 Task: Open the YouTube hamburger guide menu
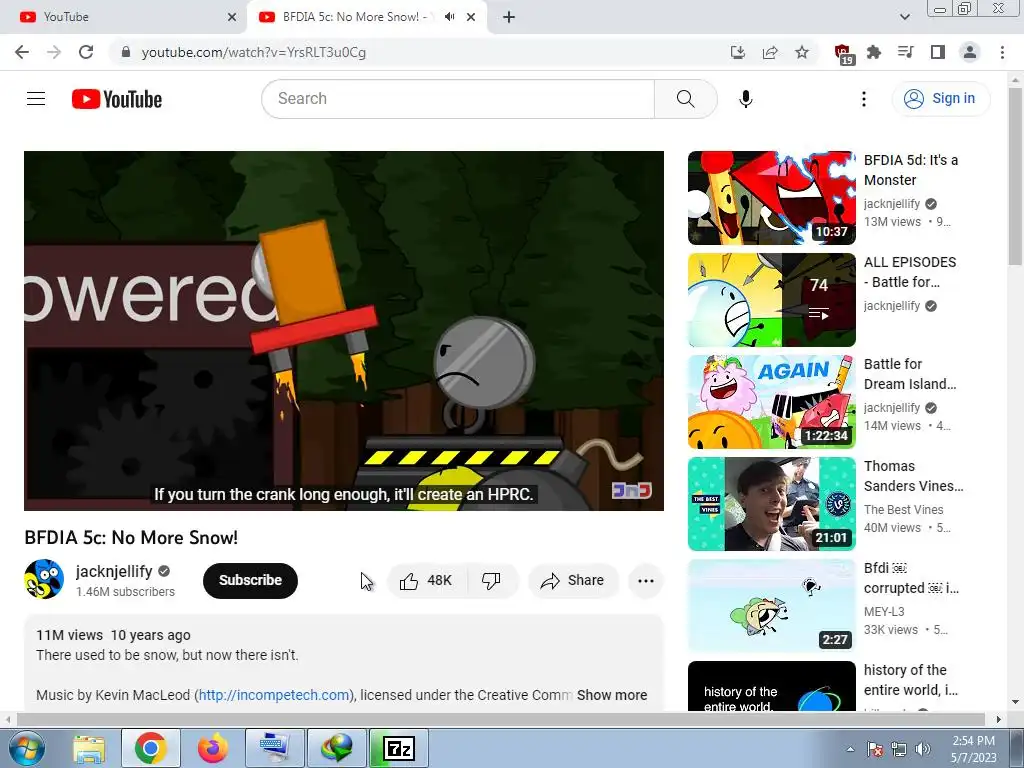36,99
